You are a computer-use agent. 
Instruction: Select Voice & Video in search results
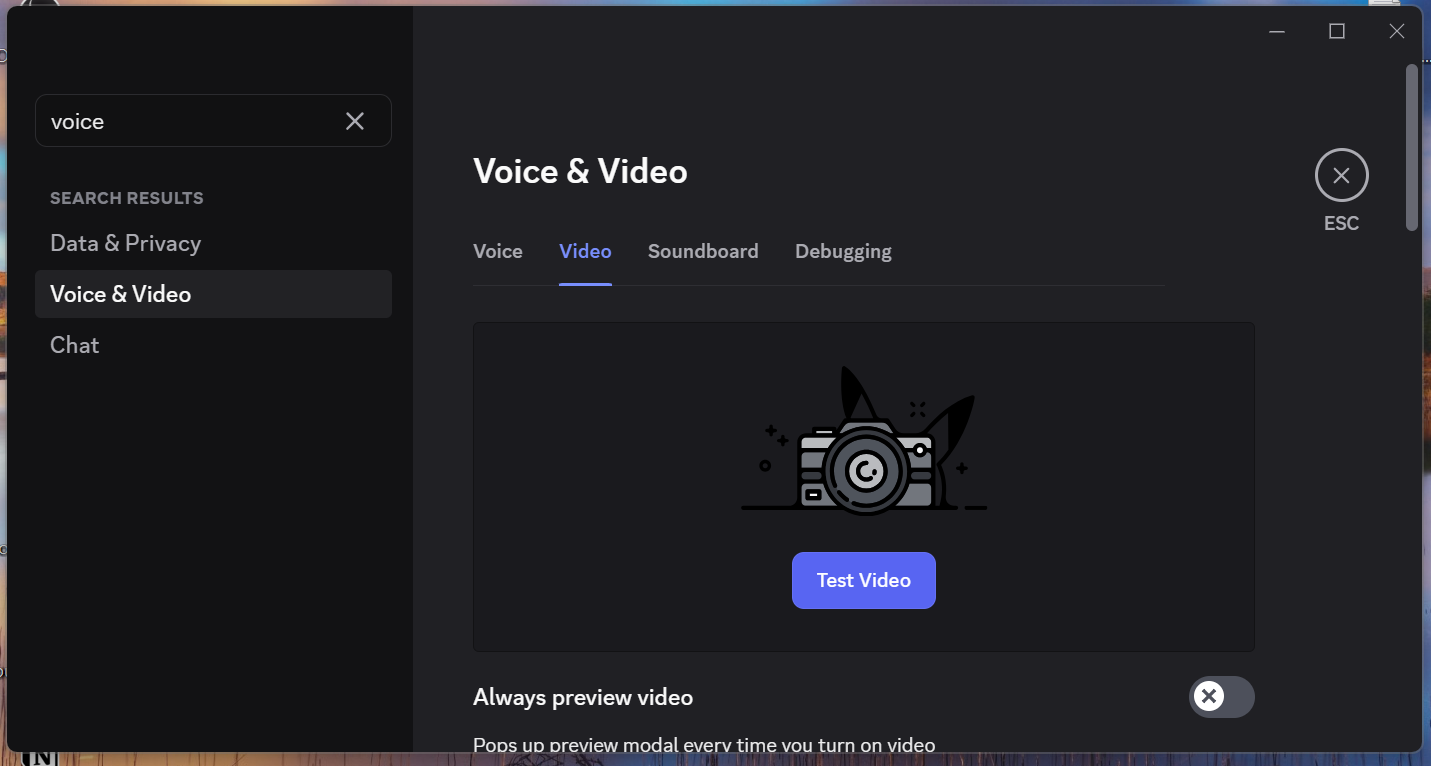coord(213,294)
